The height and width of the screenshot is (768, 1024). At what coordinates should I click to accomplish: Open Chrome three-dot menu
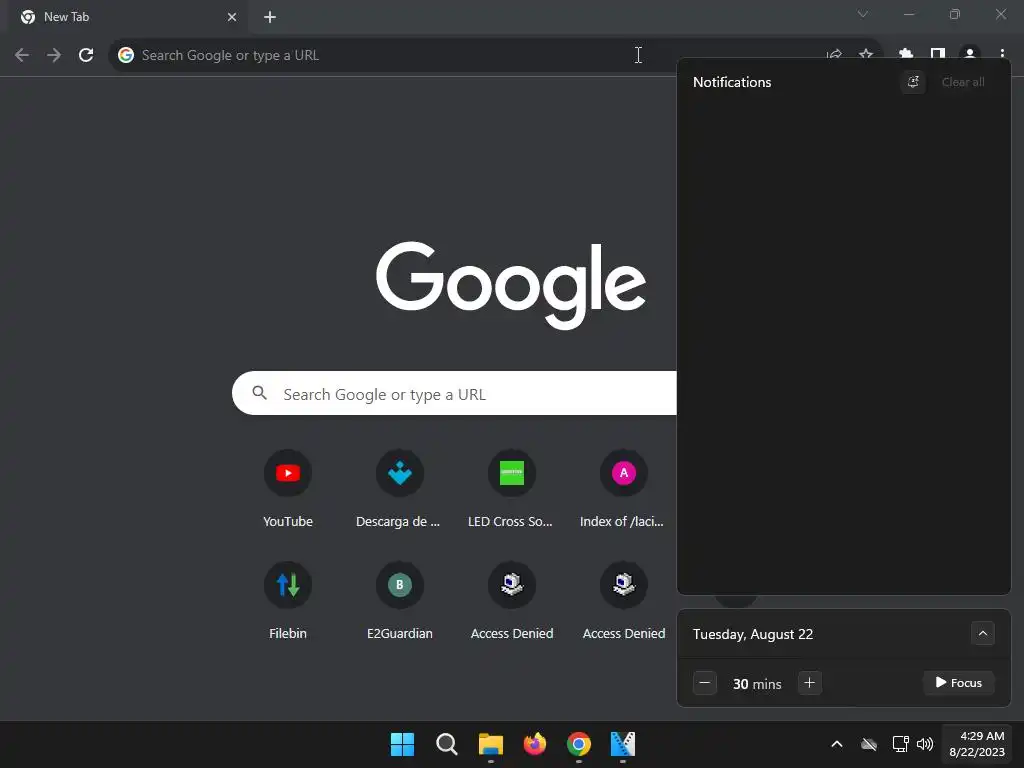coord(1002,55)
